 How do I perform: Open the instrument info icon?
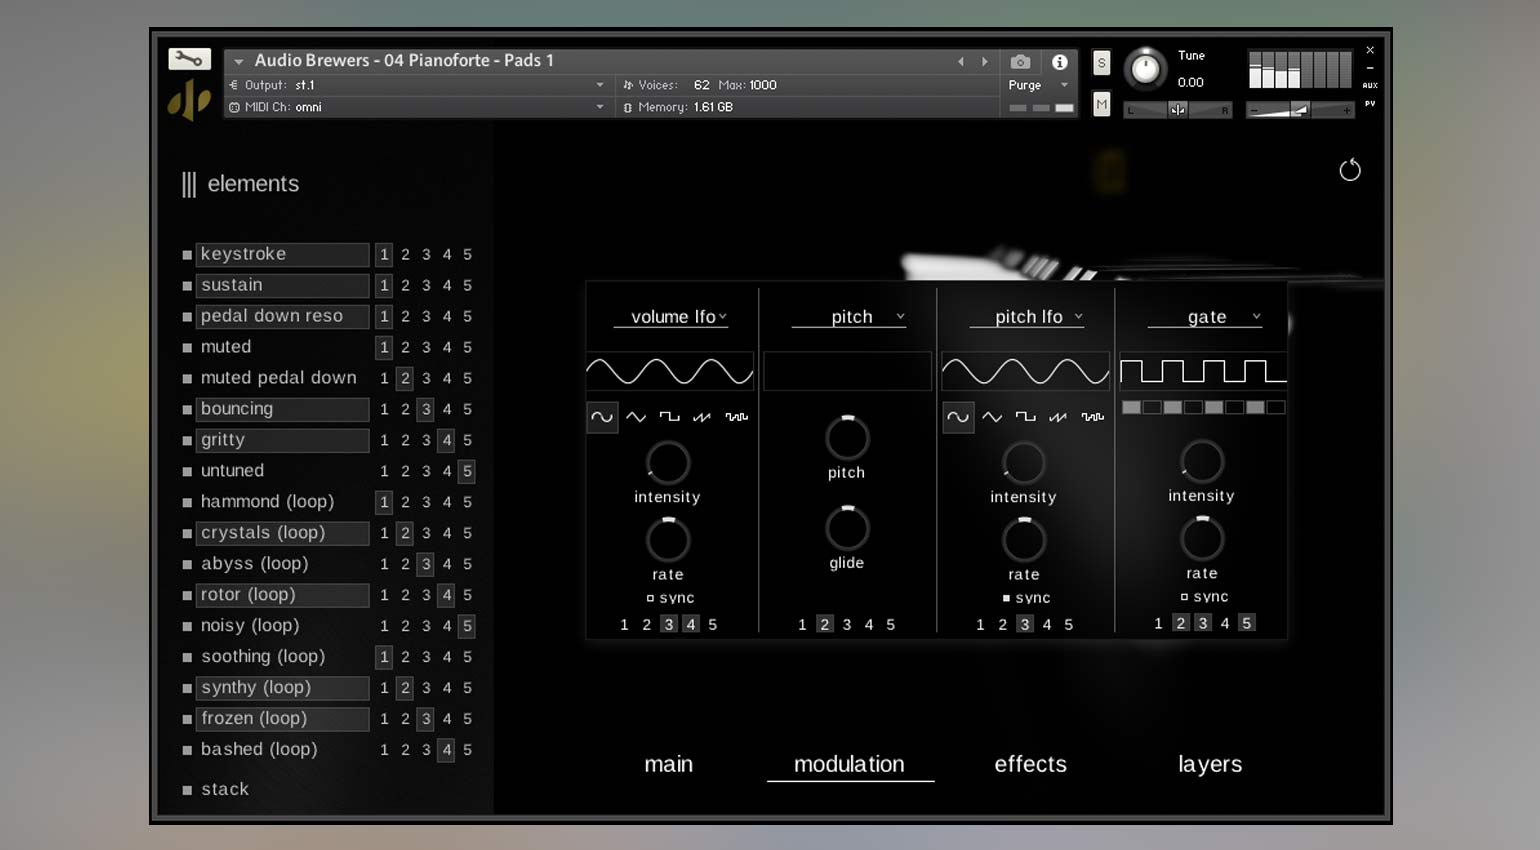point(1059,62)
